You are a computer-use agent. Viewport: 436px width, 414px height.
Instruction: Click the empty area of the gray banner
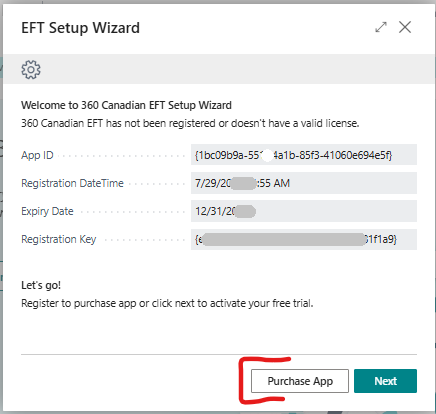pos(233,69)
